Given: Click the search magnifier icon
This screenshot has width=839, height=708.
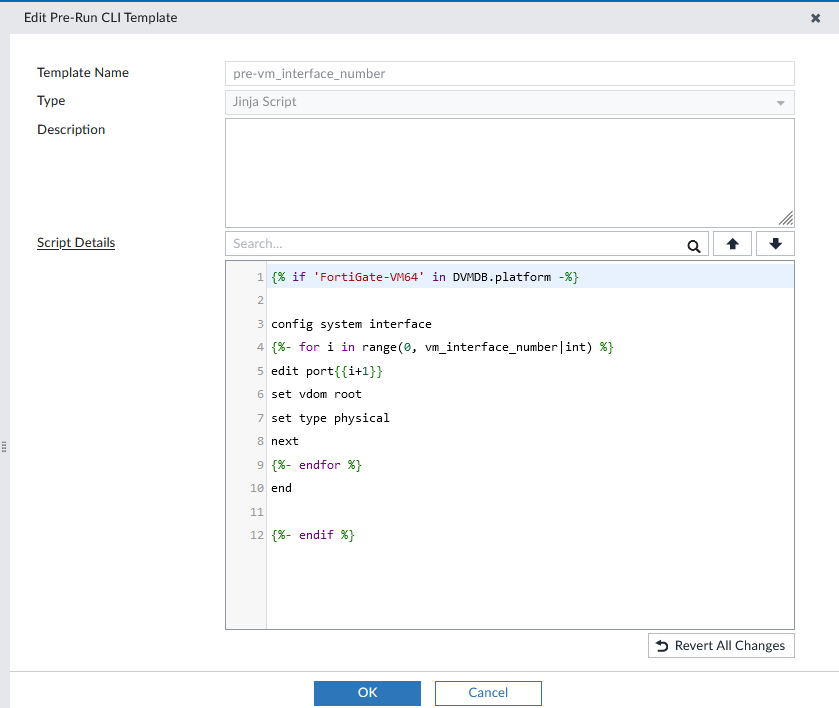Looking at the screenshot, I should pyautogui.click(x=694, y=243).
